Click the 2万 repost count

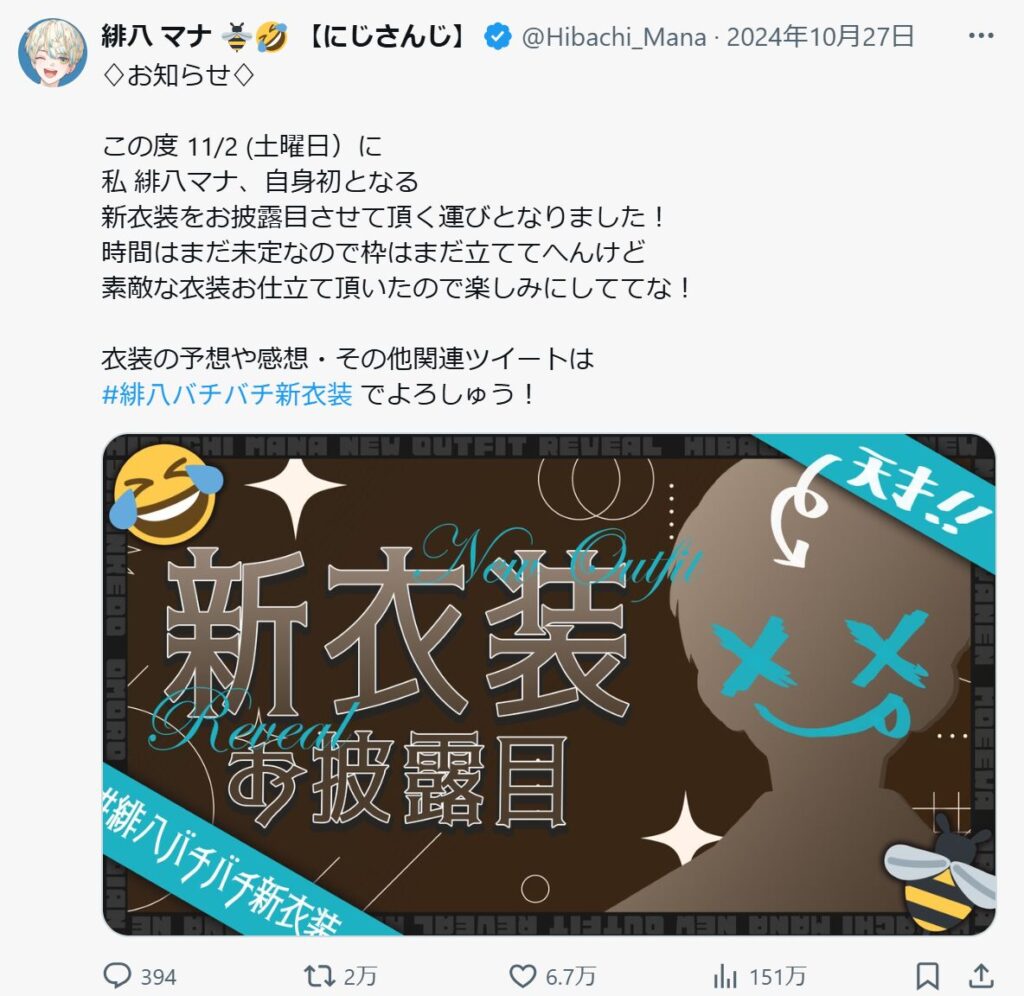(360, 976)
